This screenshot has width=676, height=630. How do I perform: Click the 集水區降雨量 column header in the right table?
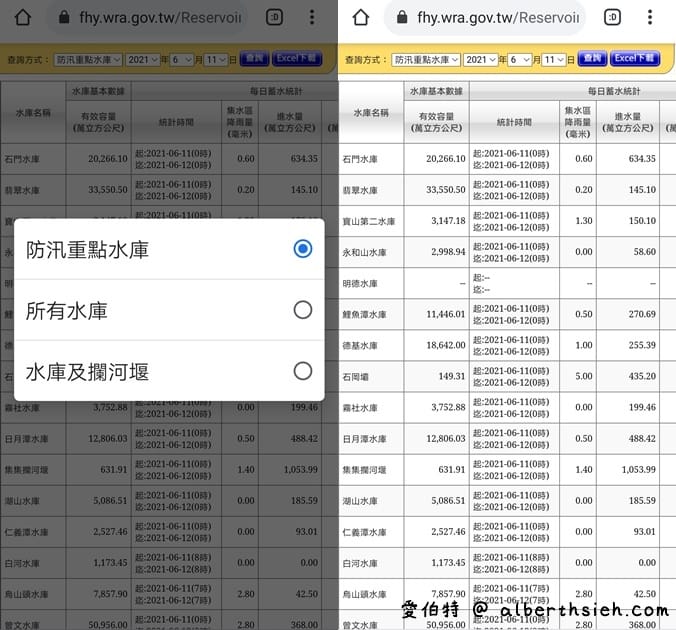578,122
